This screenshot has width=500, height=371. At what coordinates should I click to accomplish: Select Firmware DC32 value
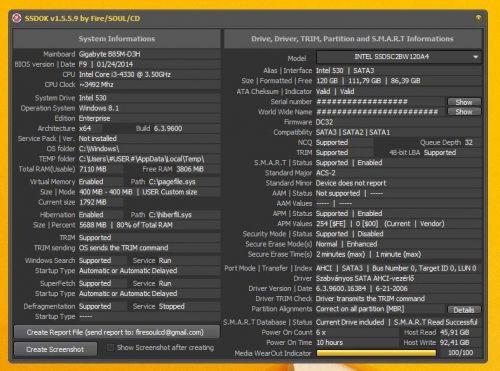click(324, 122)
